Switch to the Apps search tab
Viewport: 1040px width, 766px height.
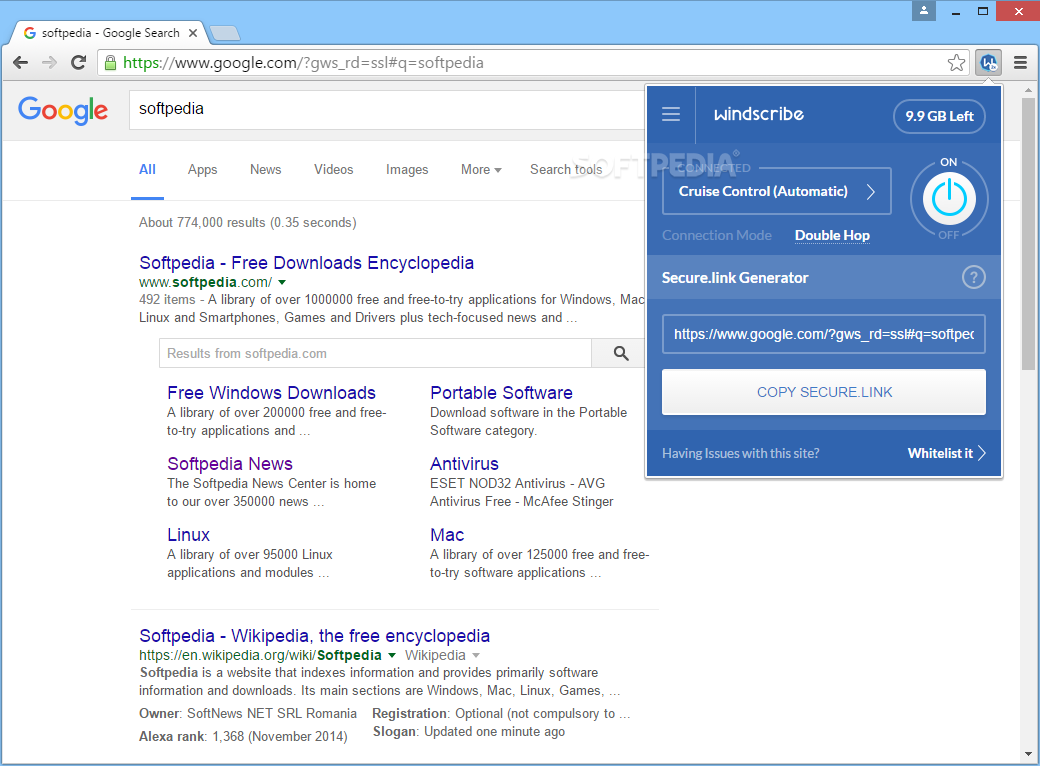[202, 170]
